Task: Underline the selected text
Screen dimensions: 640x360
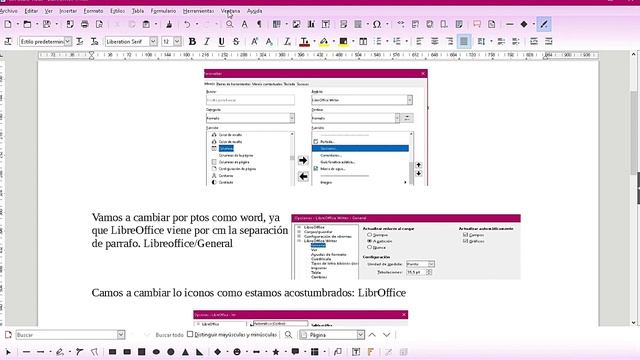Action: pyautogui.click(x=222, y=42)
